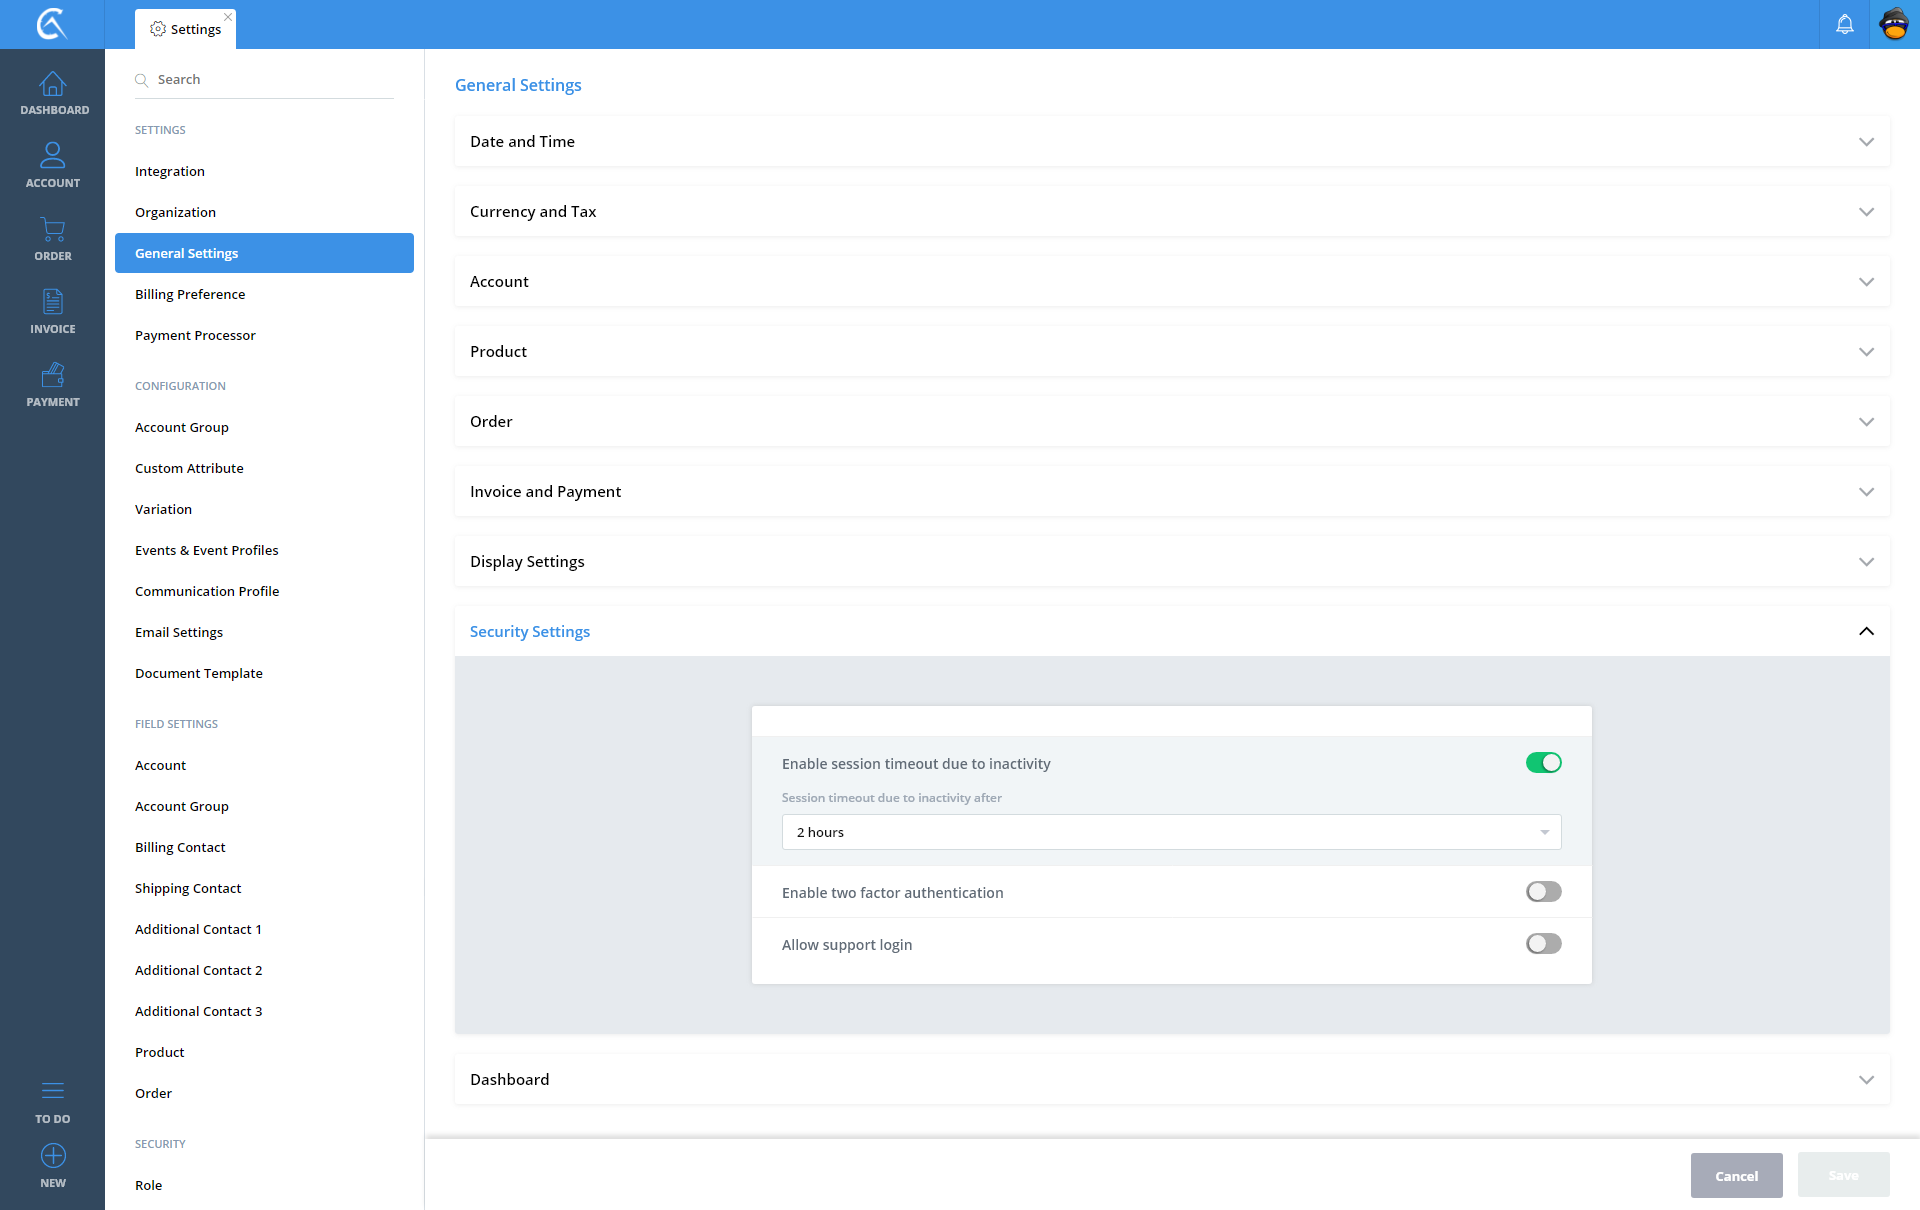The height and width of the screenshot is (1210, 1920).
Task: Open Email Settings in the configuration menu
Action: (x=179, y=632)
